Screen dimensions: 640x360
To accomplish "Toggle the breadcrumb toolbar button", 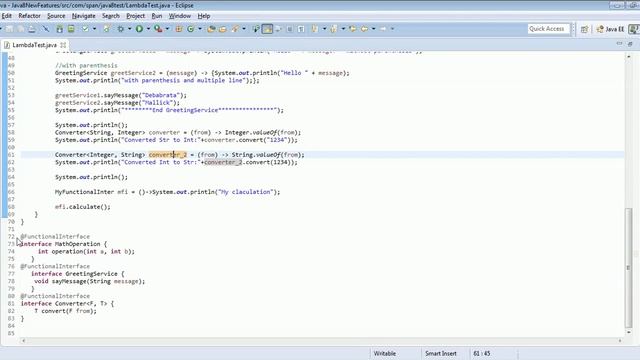I will (256, 29).
